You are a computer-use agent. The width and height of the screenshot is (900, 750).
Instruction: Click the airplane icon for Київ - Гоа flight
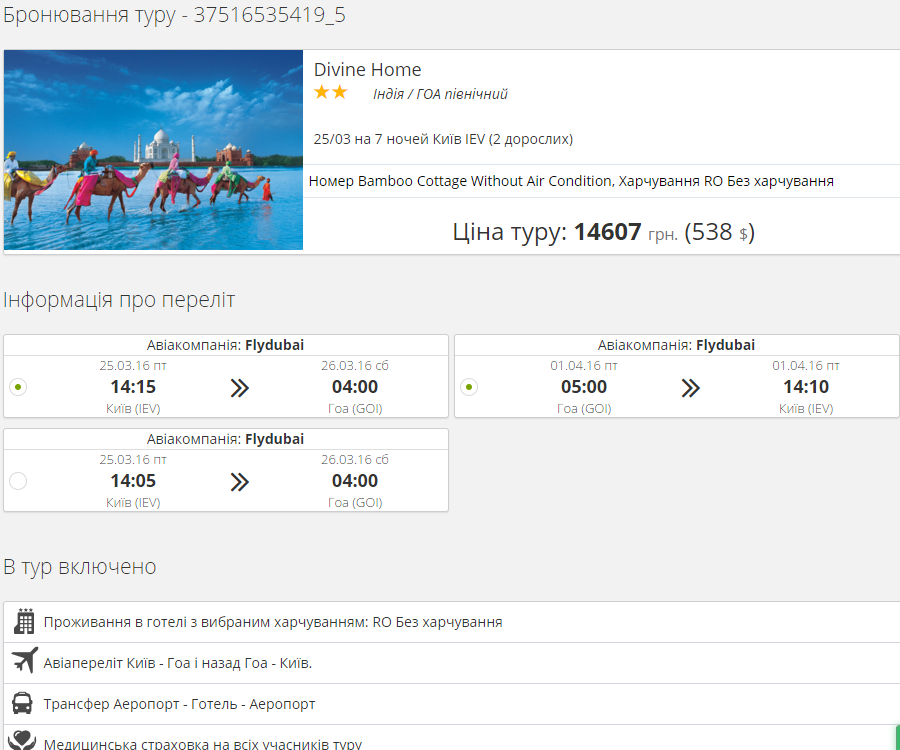point(24,662)
